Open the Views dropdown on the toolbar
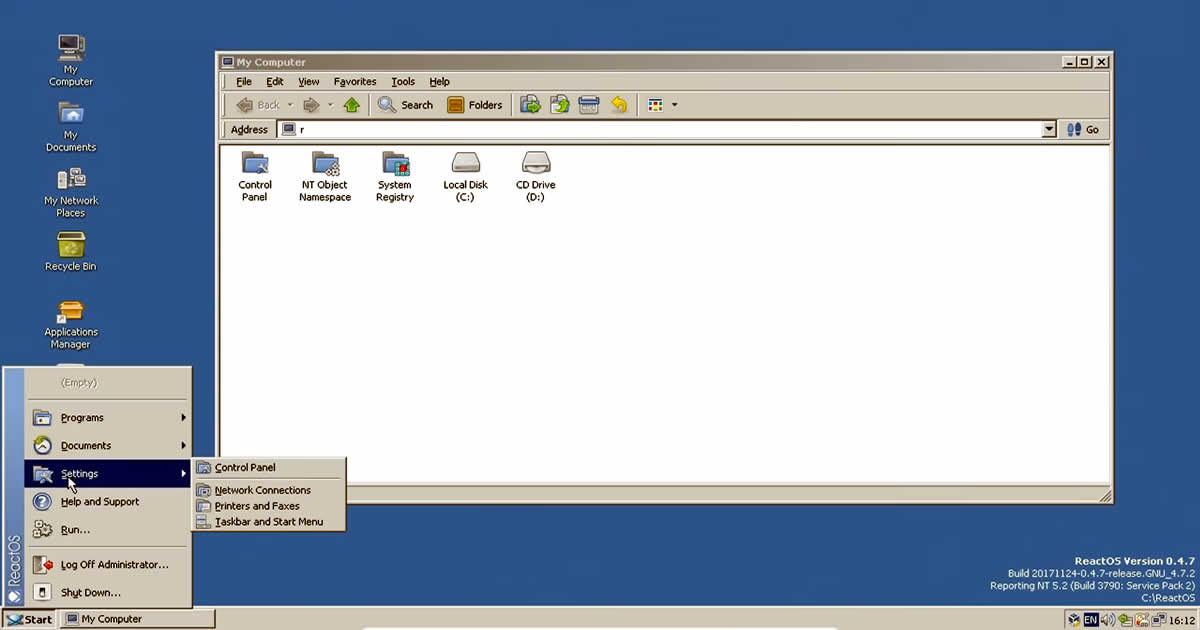 (676, 104)
